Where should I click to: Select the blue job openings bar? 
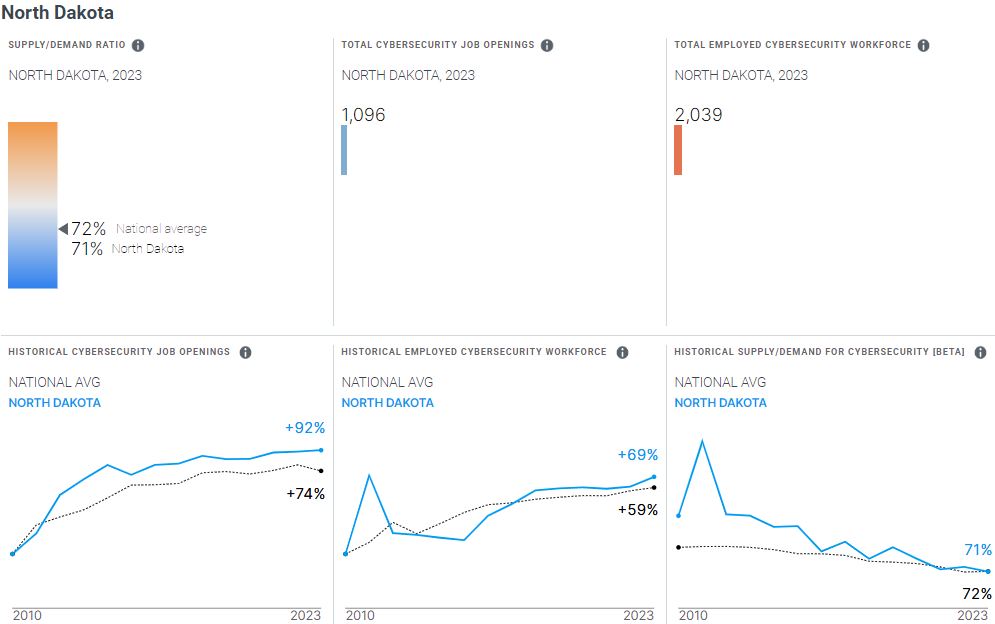[344, 150]
